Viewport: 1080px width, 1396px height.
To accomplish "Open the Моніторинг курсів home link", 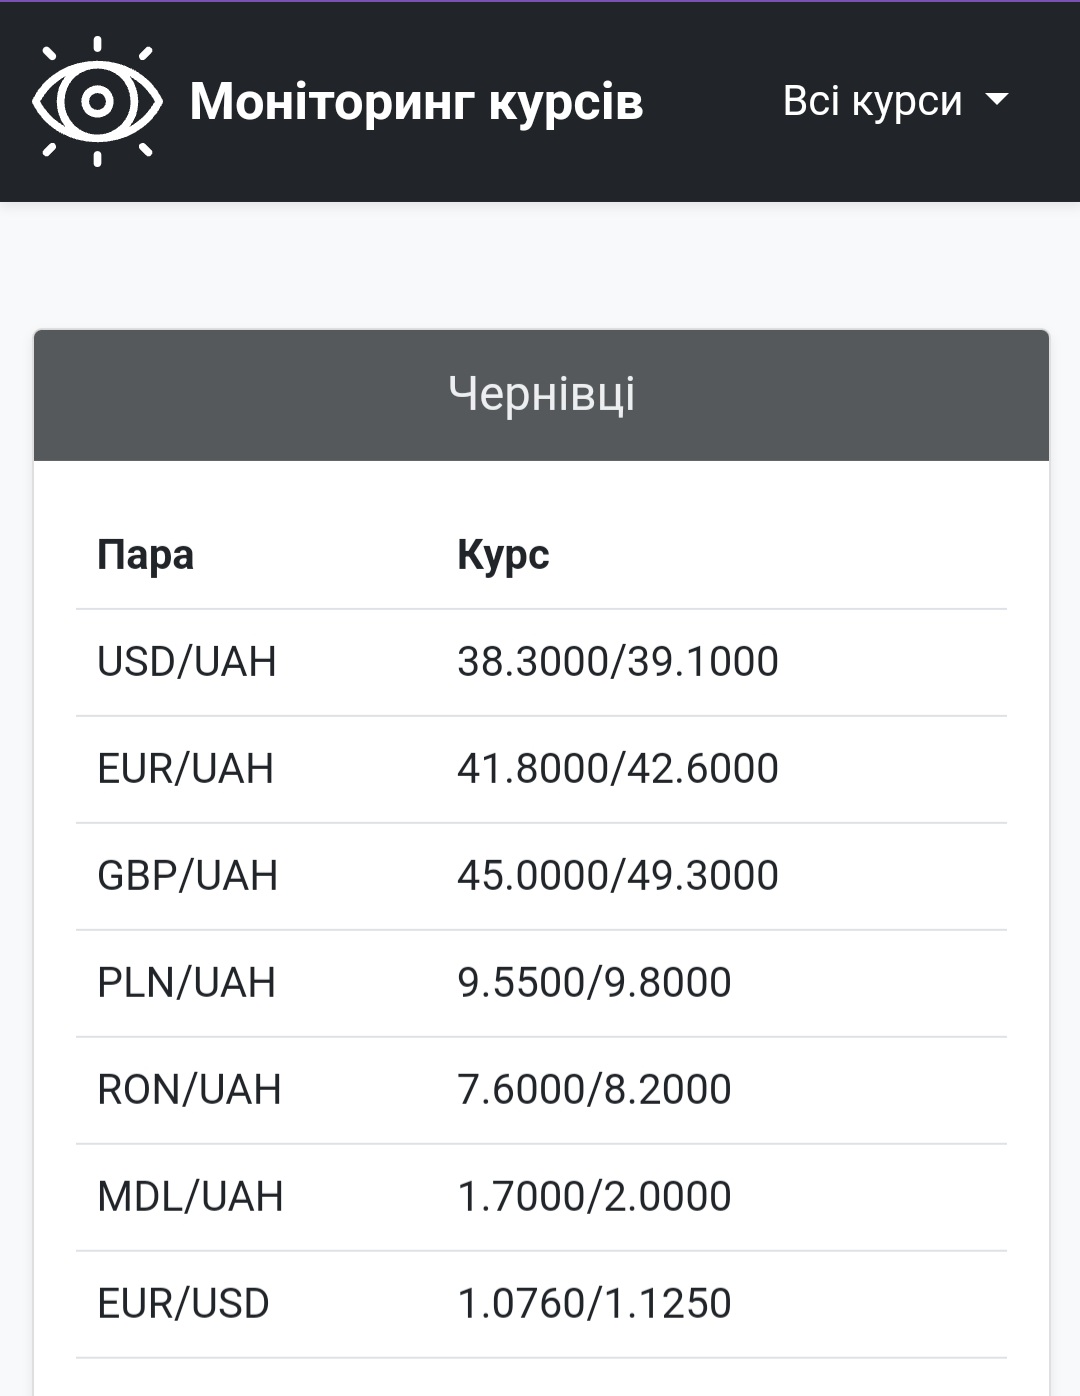I will point(416,101).
